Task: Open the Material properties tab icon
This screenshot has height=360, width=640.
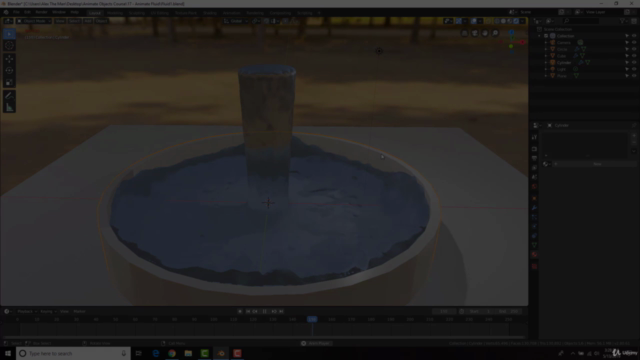Action: 534,255
